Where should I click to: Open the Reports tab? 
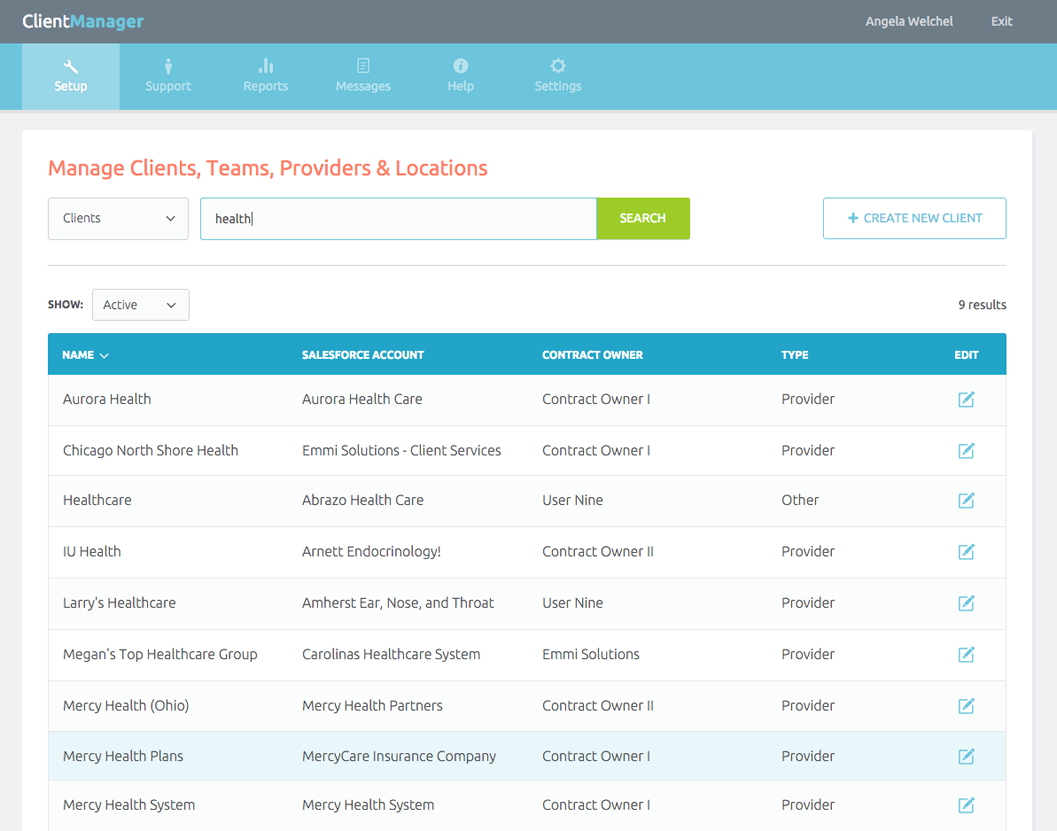pyautogui.click(x=265, y=76)
